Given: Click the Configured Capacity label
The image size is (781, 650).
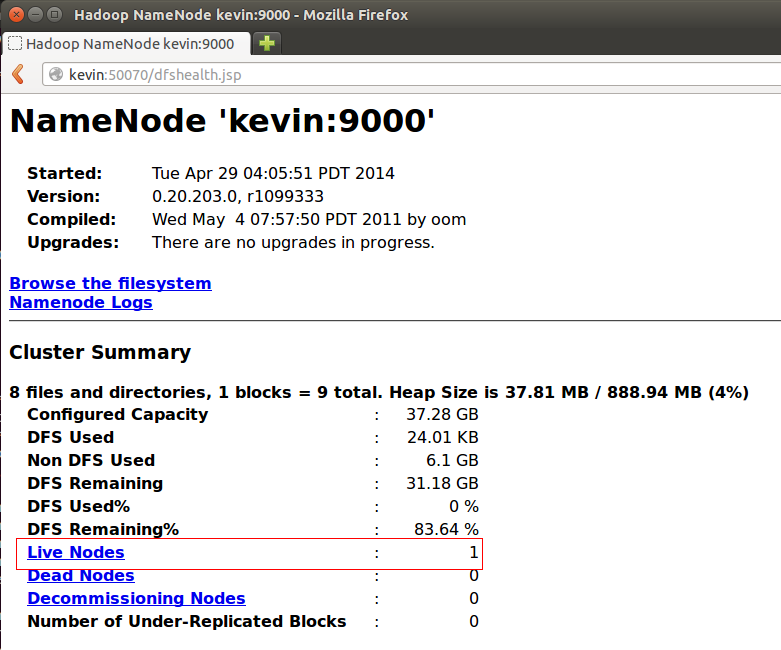Looking at the screenshot, I should point(118,414).
